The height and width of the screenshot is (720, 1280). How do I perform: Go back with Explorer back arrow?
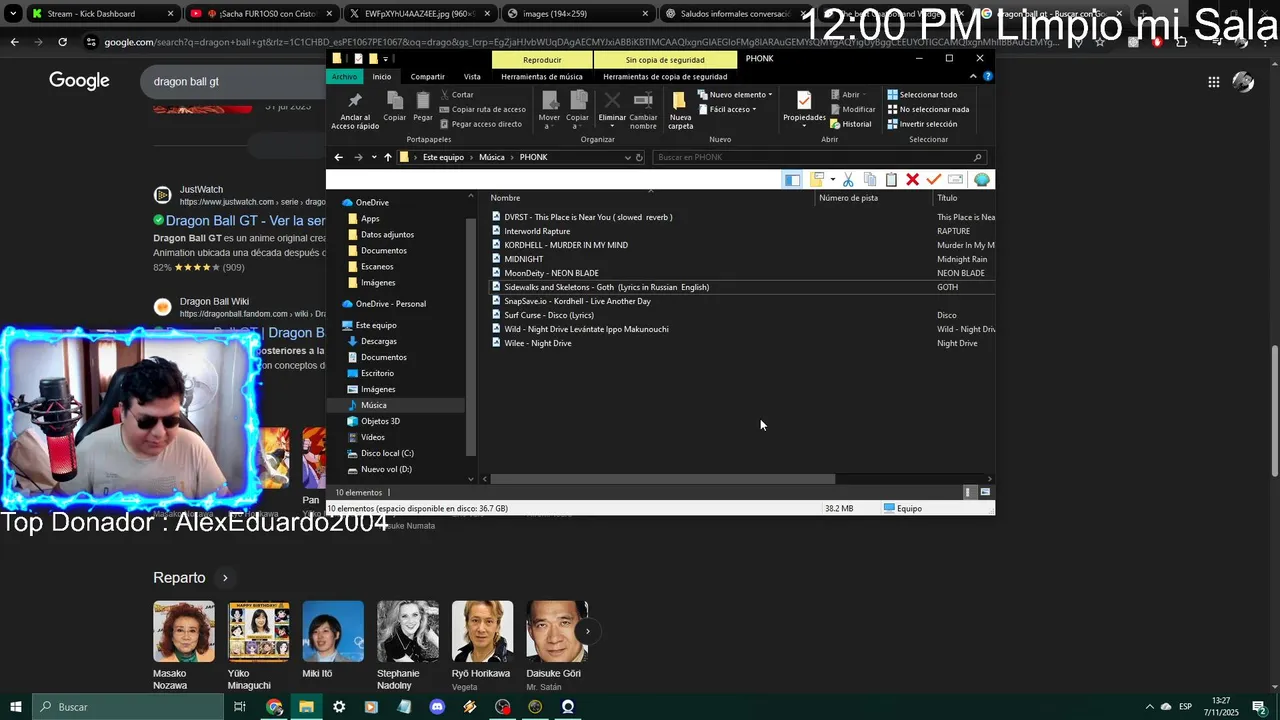pyautogui.click(x=338, y=157)
